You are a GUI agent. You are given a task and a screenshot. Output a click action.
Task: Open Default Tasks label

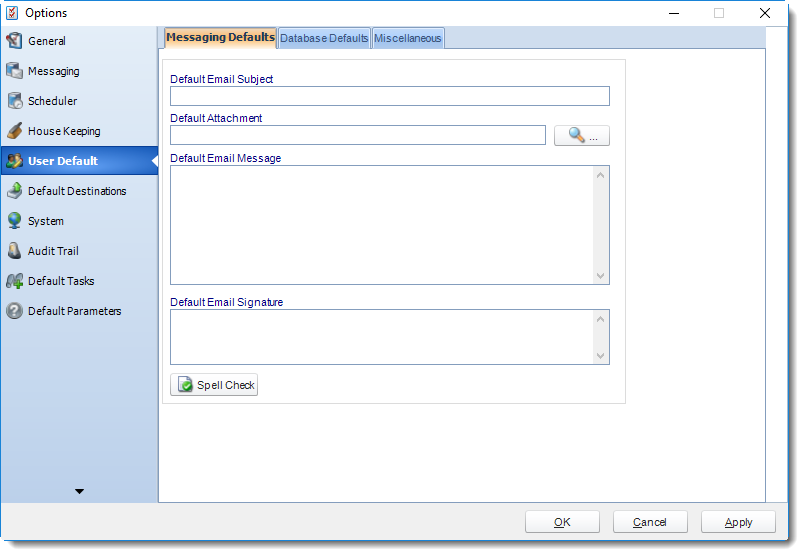[61, 281]
